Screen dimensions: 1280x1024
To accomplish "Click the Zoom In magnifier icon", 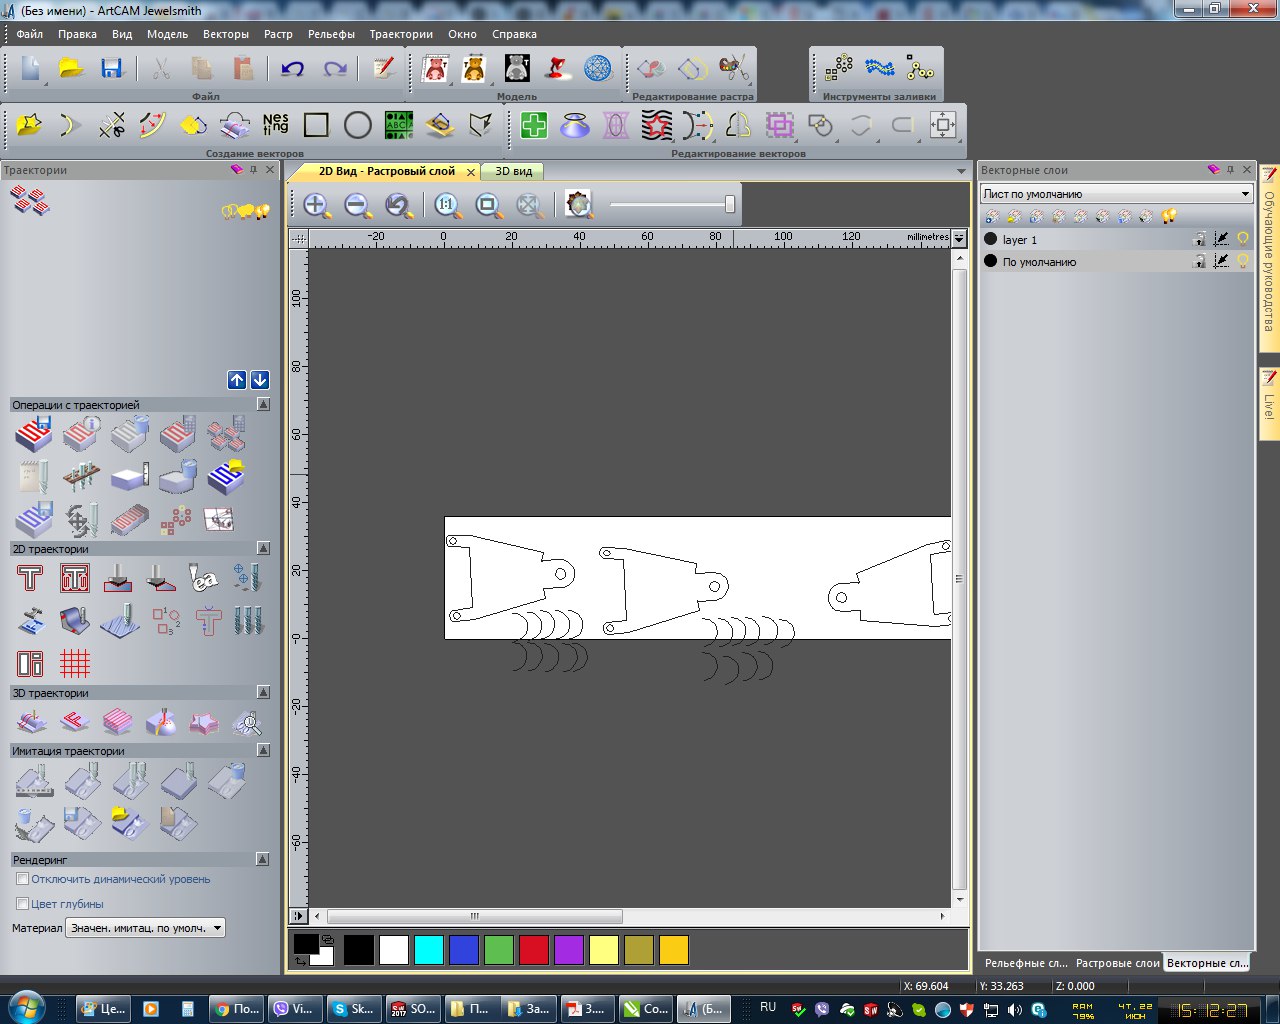I will [316, 205].
